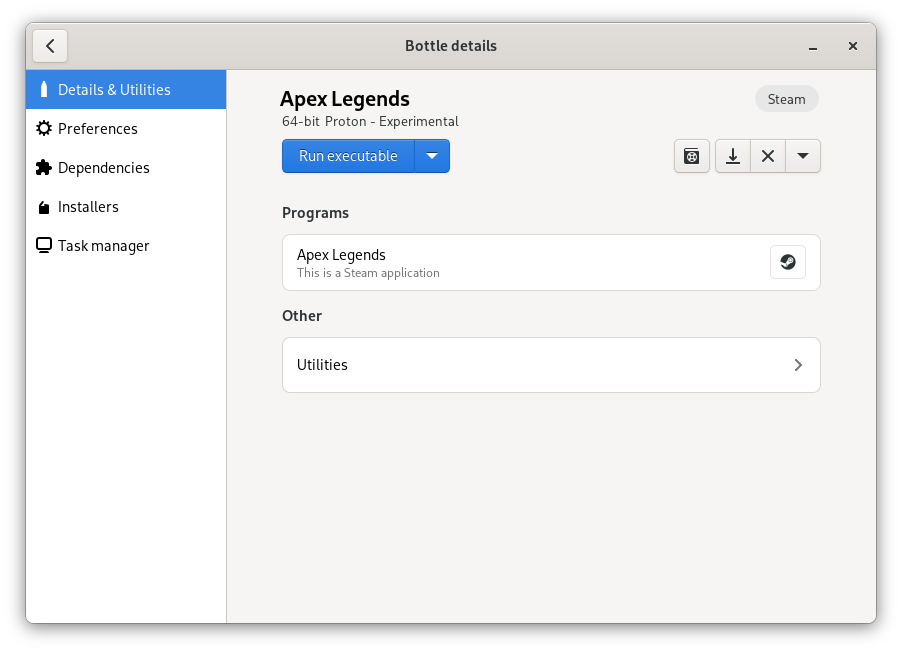This screenshot has width=902, height=652.
Task: Click the puzzle piece Dependencies icon
Action: (43, 168)
